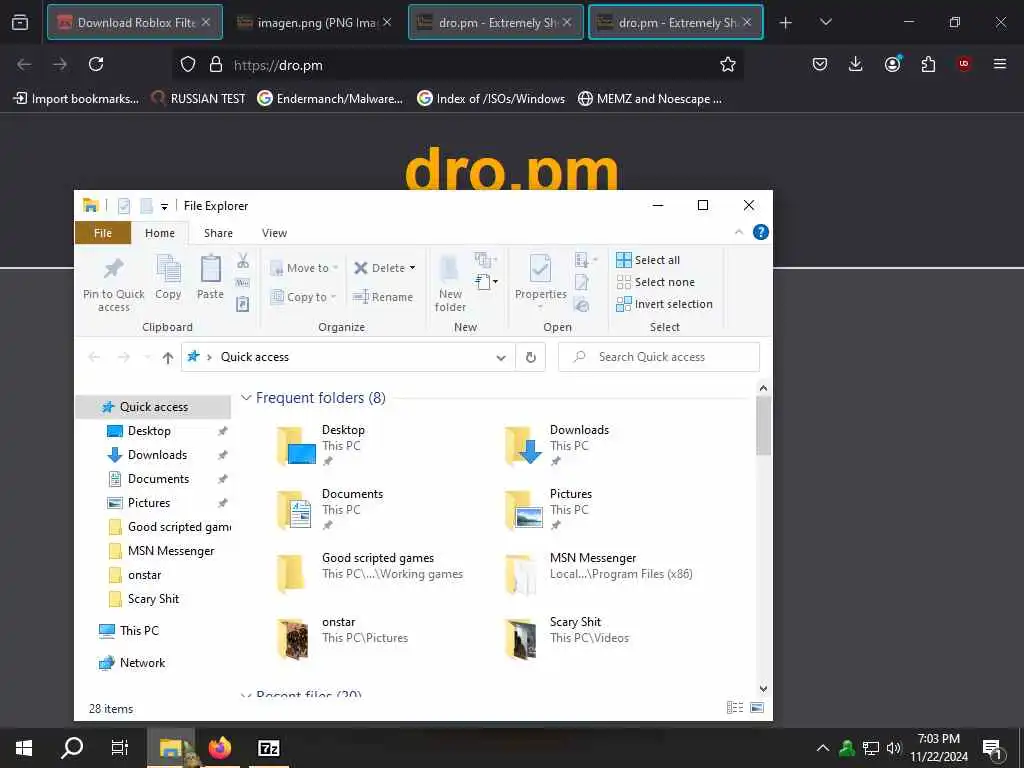Image resolution: width=1024 pixels, height=768 pixels.
Task: Open Customize Quick Access Toolbar dropdown
Action: pyautogui.click(x=164, y=206)
